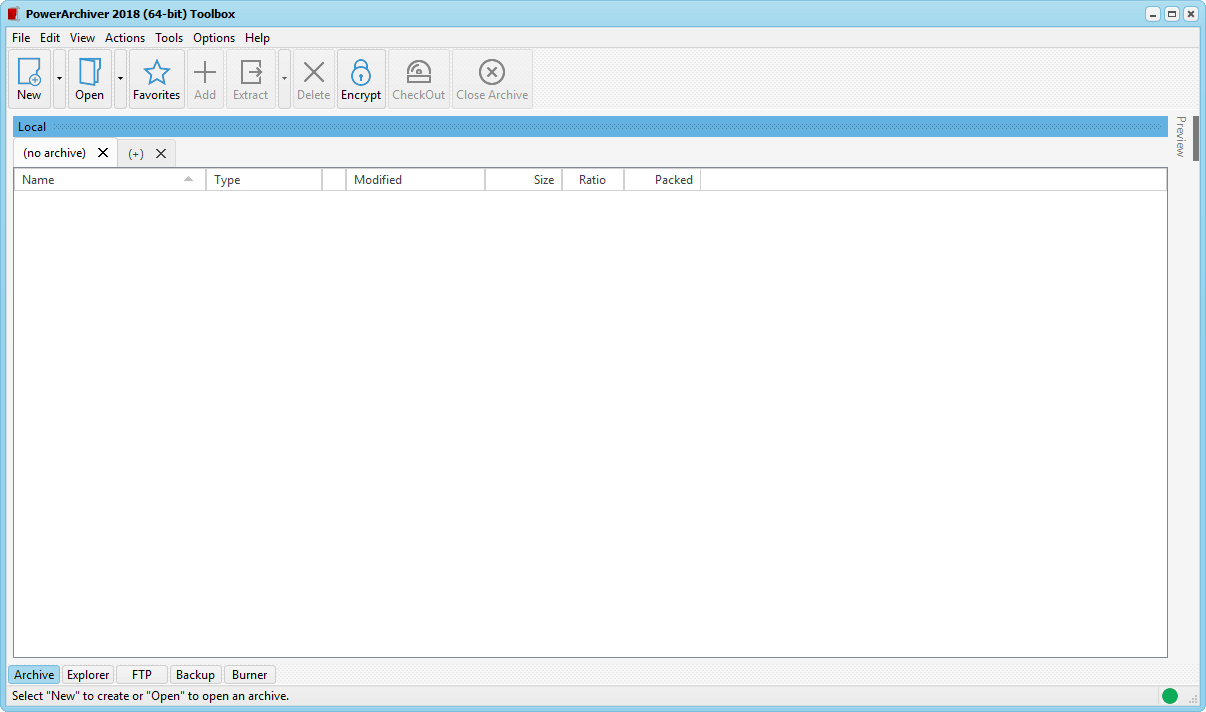Screen dimensions: 1206x712
Task: Expand the Preview side panel
Action: [x=1180, y=137]
